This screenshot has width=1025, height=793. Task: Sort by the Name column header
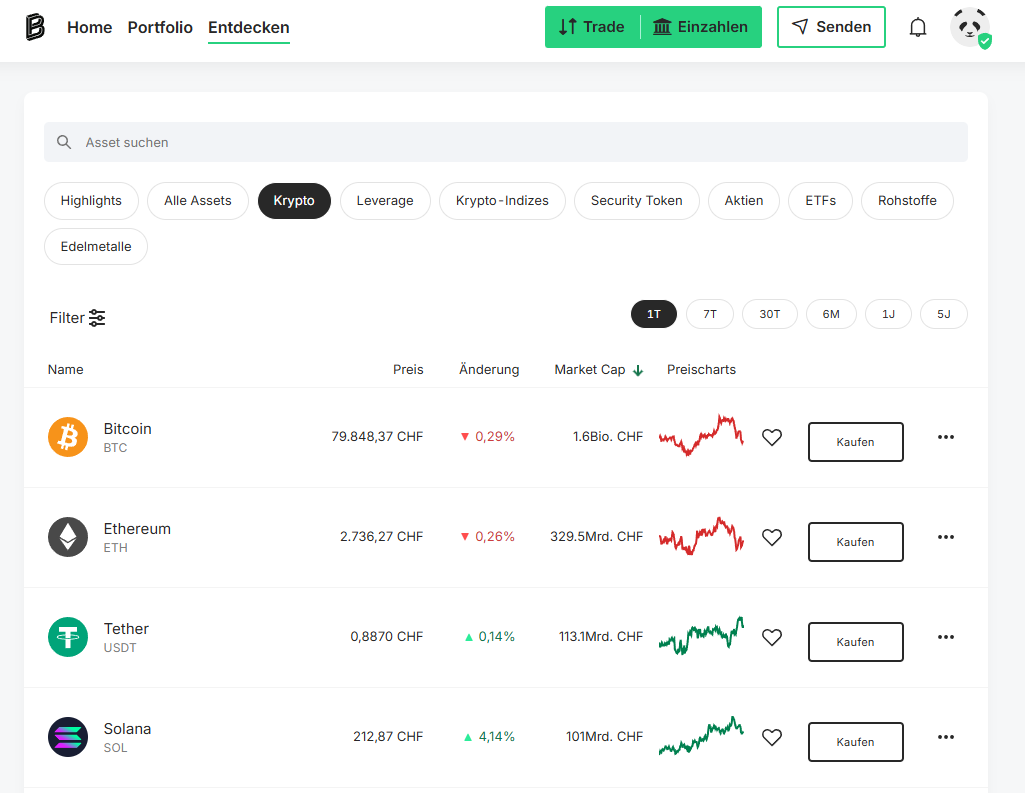click(x=65, y=369)
